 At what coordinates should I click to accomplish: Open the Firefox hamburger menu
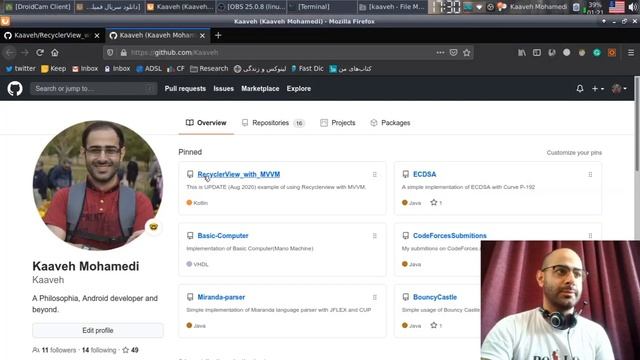coord(631,52)
